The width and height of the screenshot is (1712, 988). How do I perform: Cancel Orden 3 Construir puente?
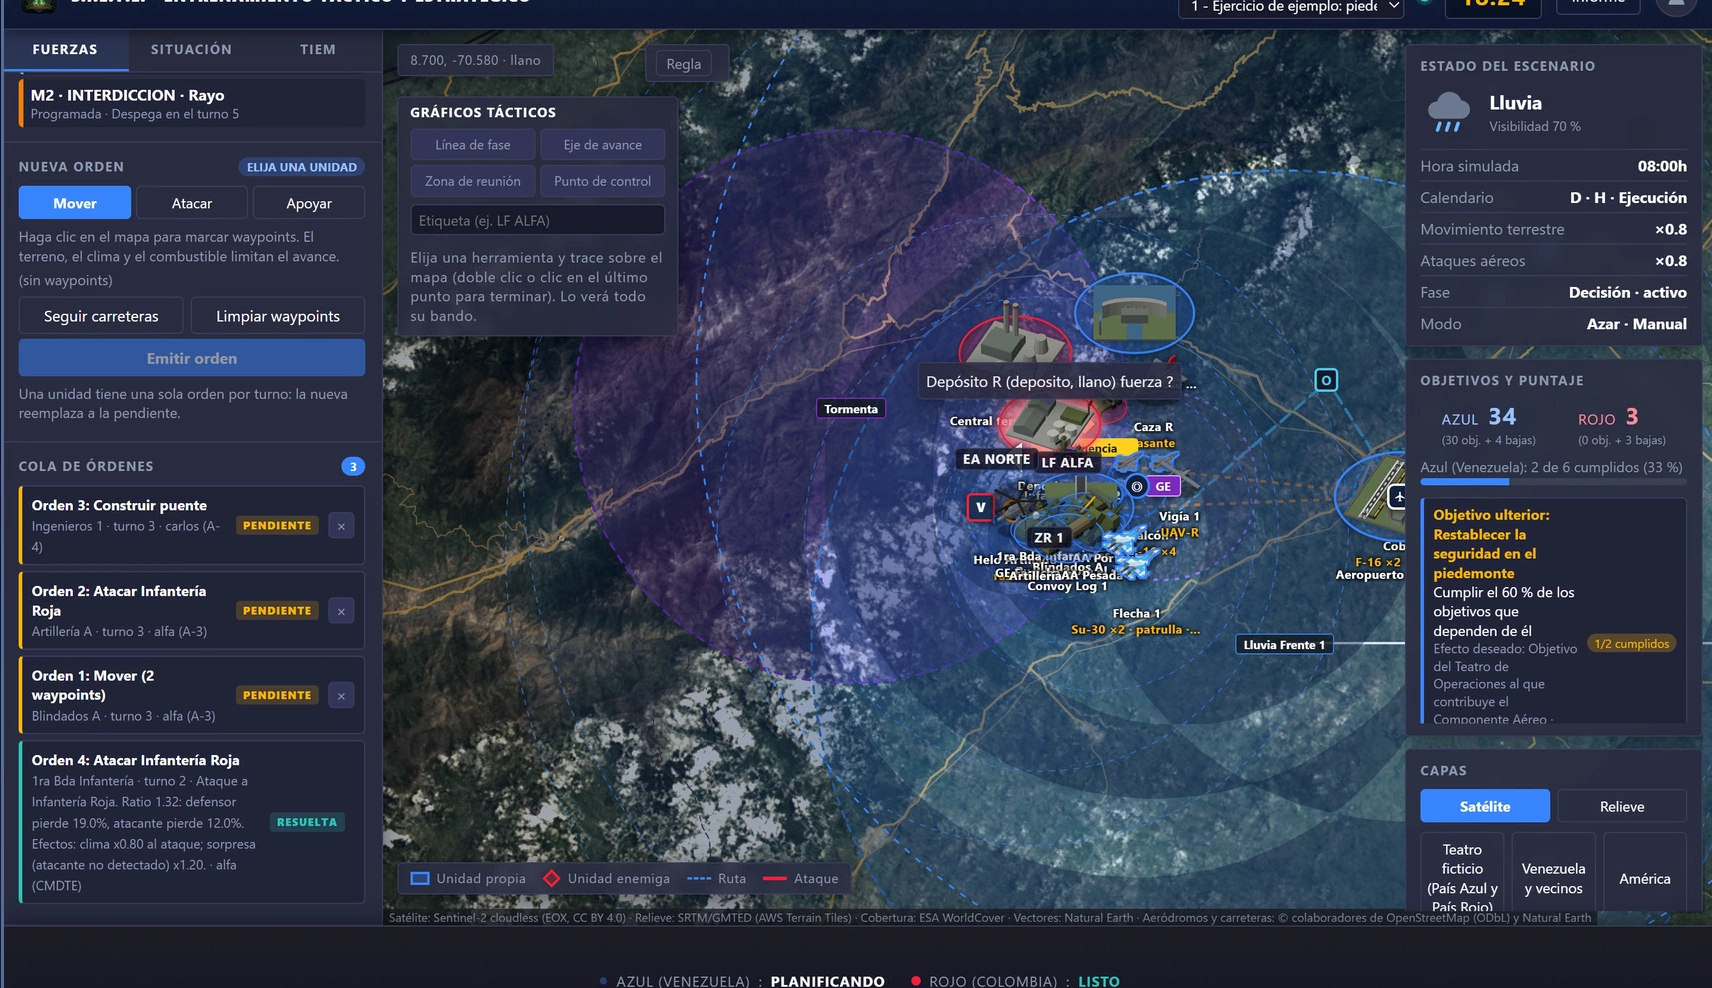coord(341,526)
